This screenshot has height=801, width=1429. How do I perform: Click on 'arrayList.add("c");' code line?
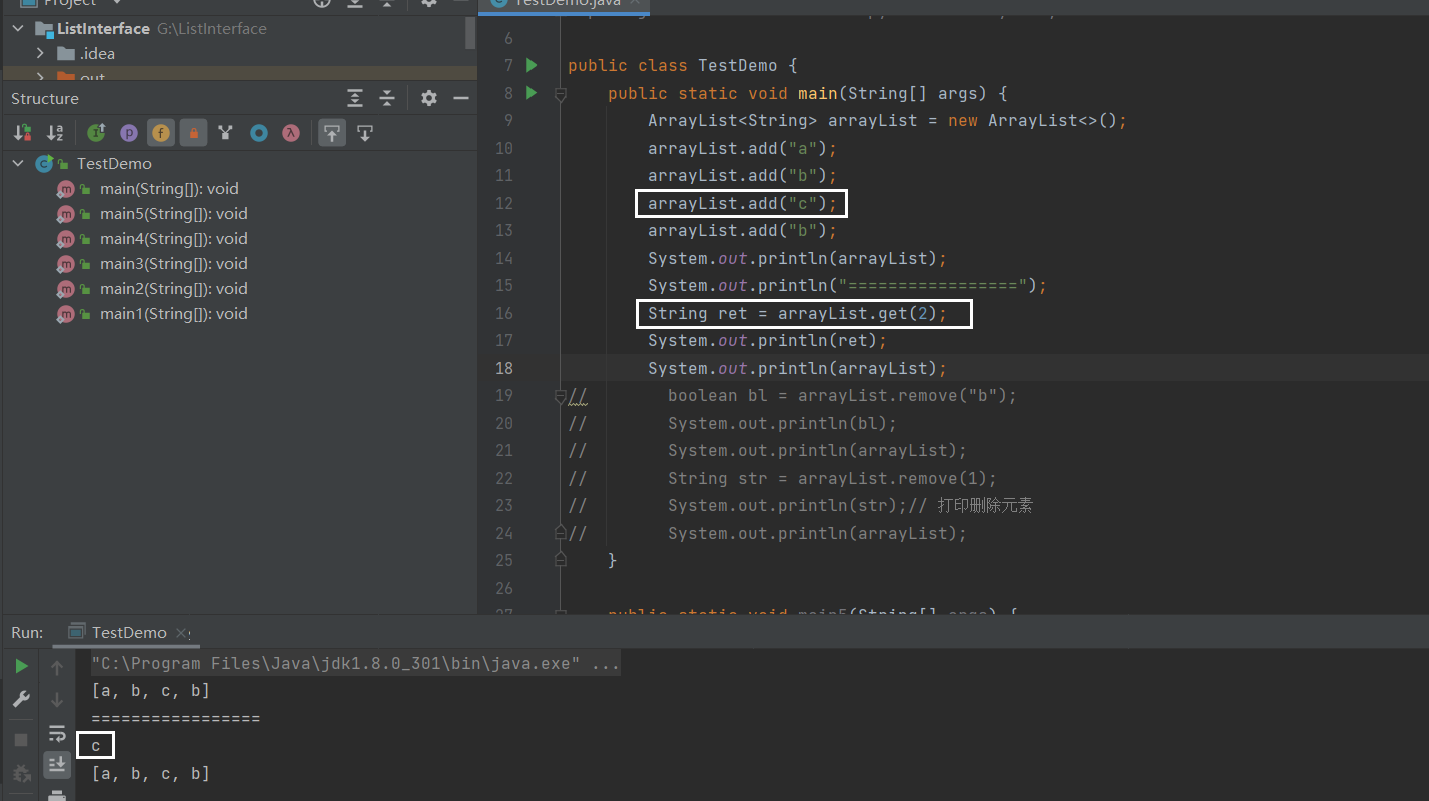pyautogui.click(x=742, y=203)
